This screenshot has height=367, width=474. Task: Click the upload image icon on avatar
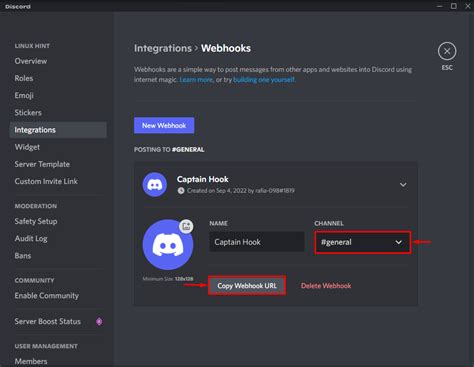click(186, 226)
